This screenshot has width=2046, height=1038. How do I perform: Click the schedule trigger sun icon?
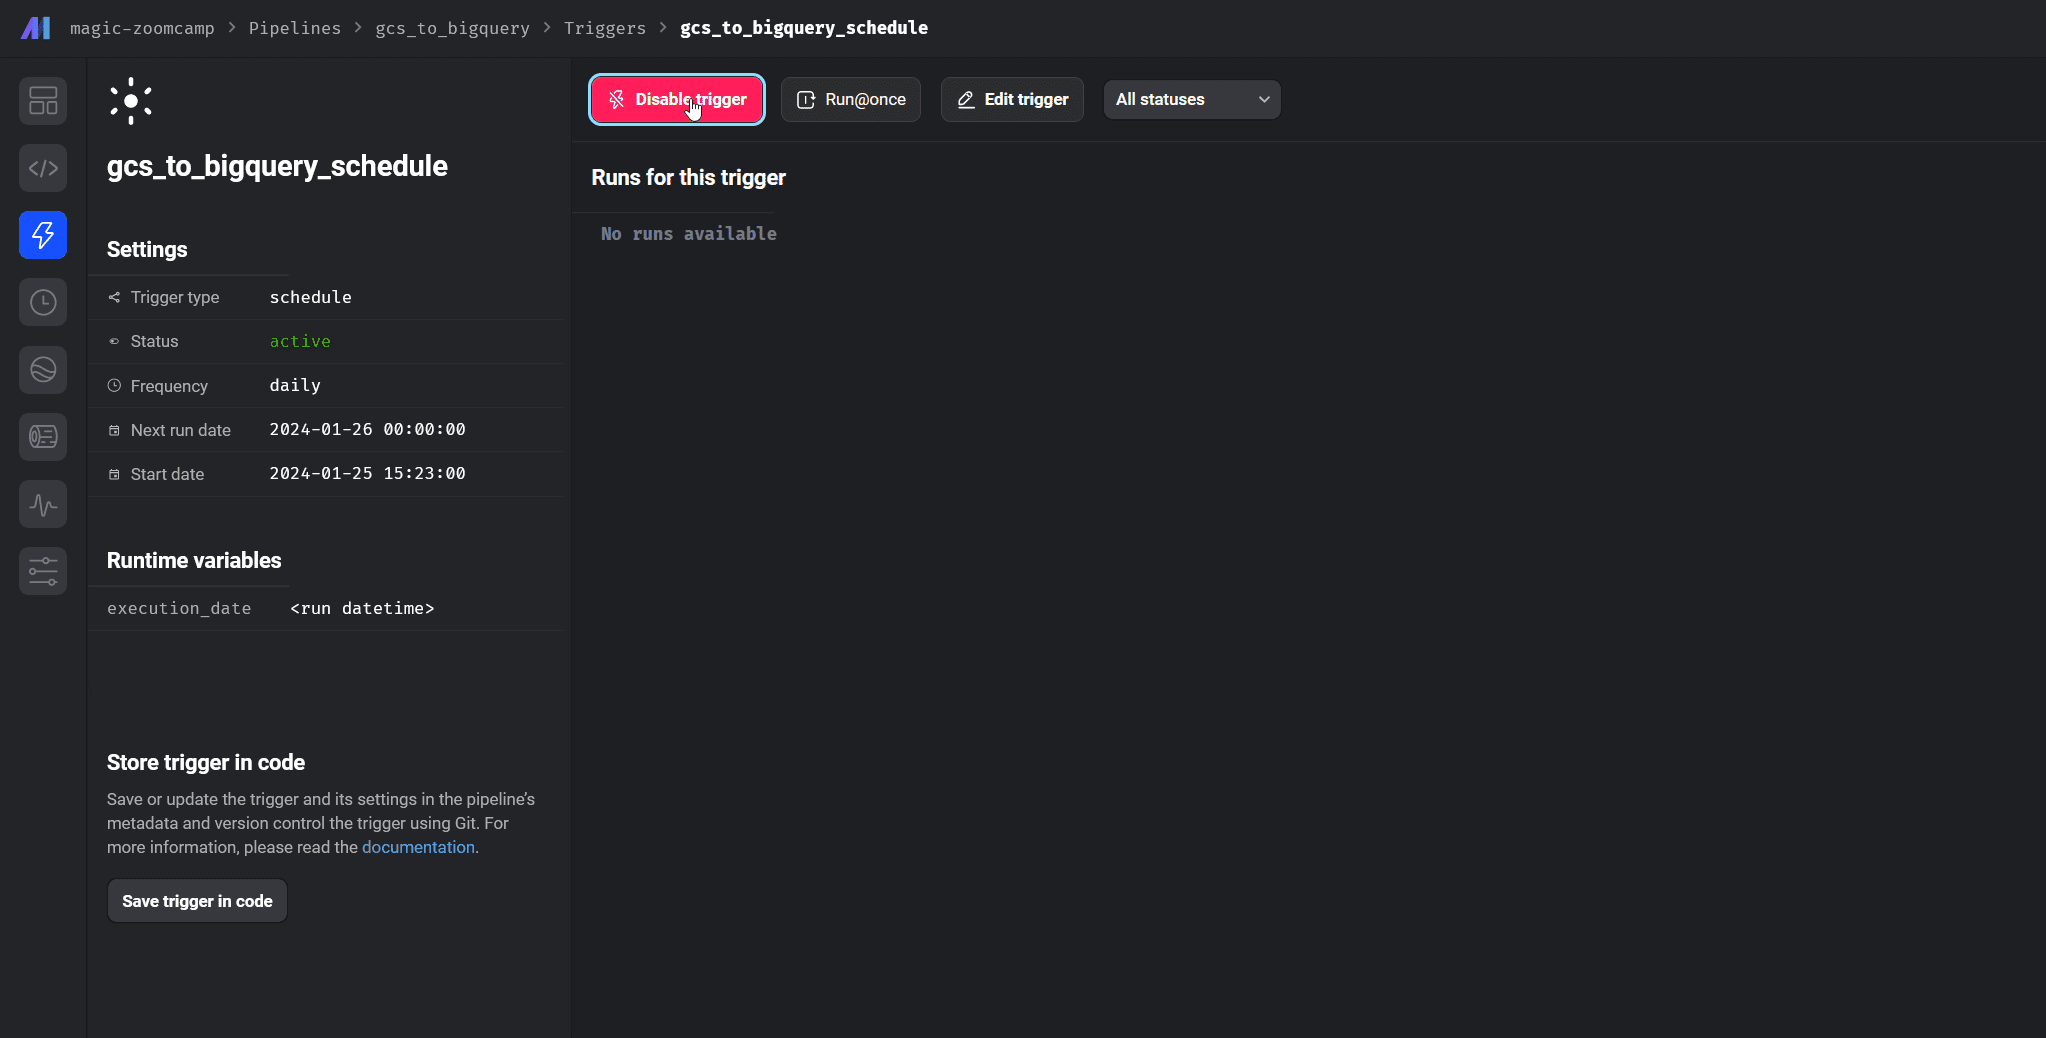click(x=131, y=101)
